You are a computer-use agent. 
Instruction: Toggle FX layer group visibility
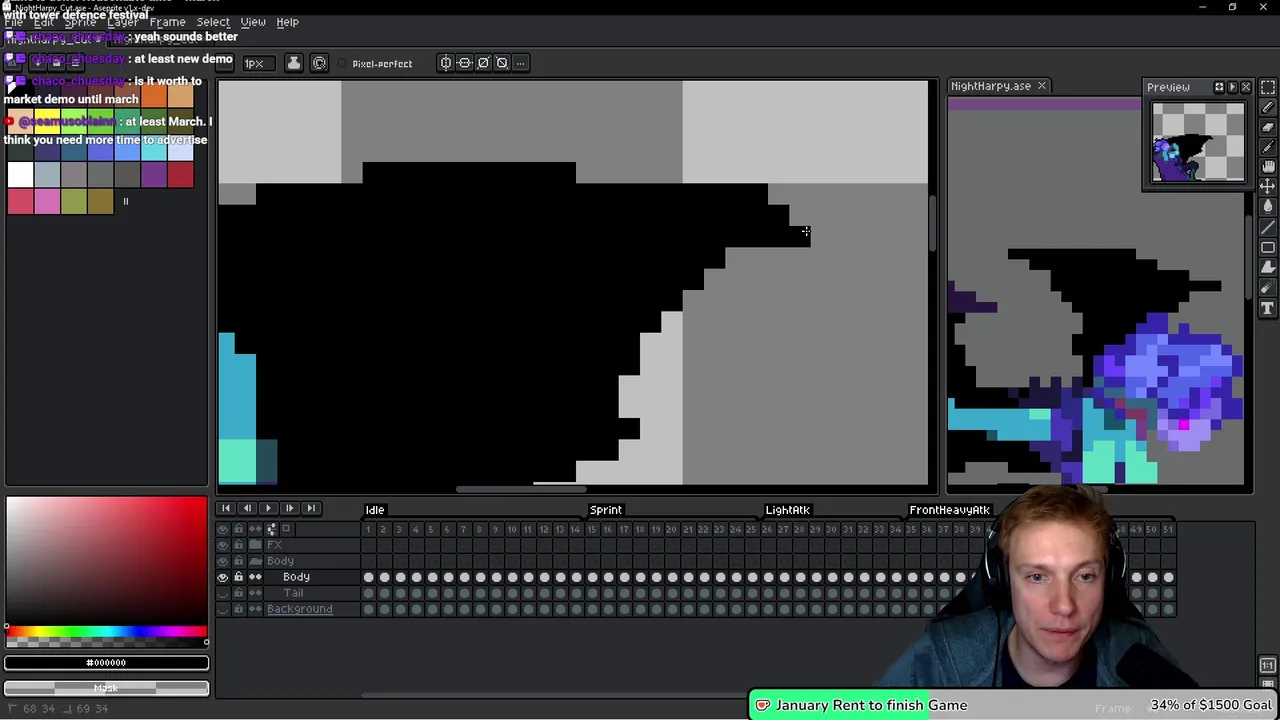(223, 545)
